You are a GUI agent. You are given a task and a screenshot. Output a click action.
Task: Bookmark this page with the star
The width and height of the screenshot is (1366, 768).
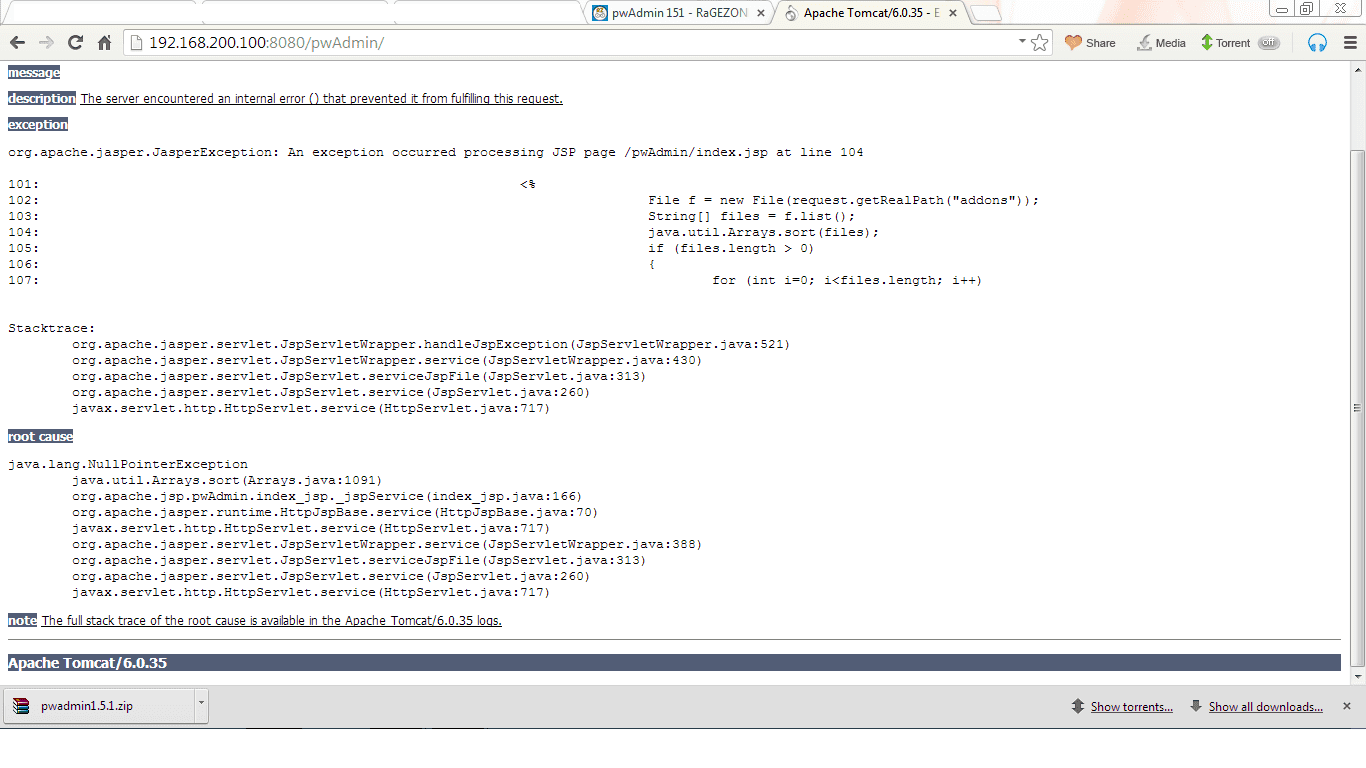point(1040,43)
